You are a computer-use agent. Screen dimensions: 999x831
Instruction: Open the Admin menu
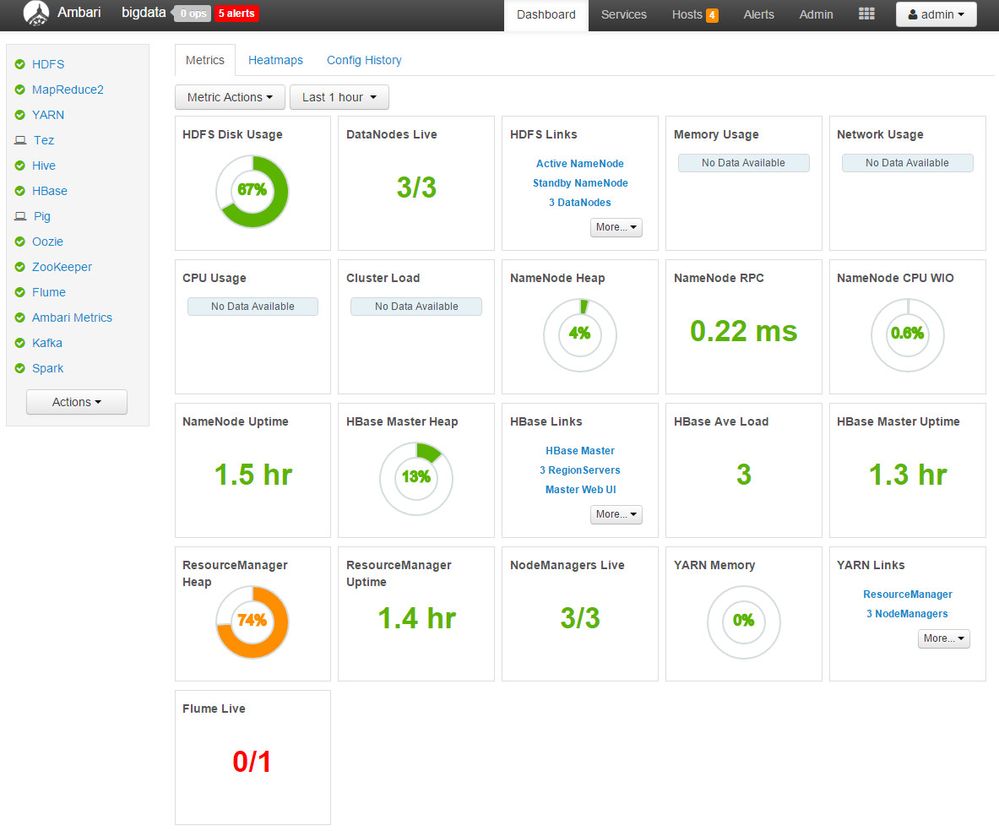tap(816, 15)
